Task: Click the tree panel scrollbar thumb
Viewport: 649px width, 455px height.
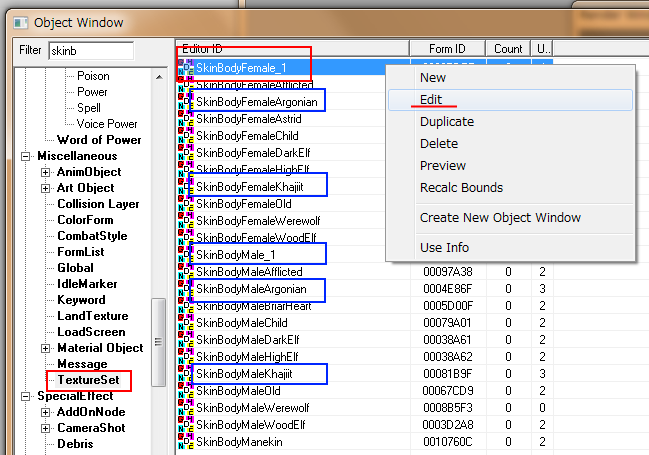Action: pyautogui.click(x=159, y=342)
